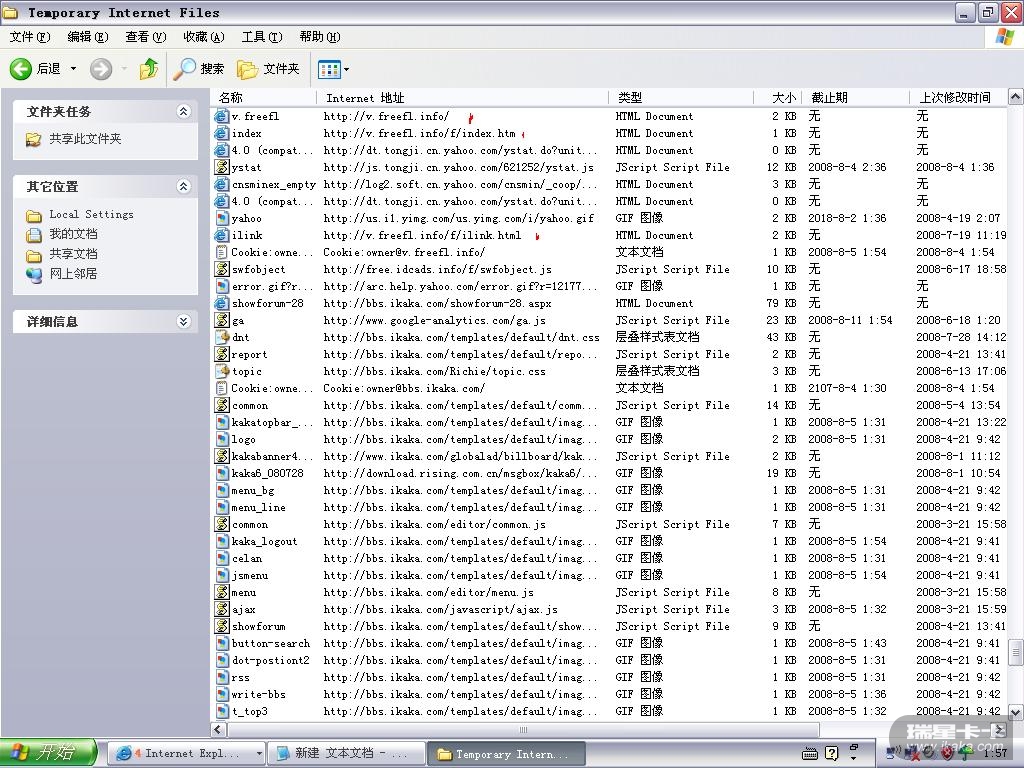Select the write-bbs GIF file icon
The width and height of the screenshot is (1024, 768).
tap(222, 694)
